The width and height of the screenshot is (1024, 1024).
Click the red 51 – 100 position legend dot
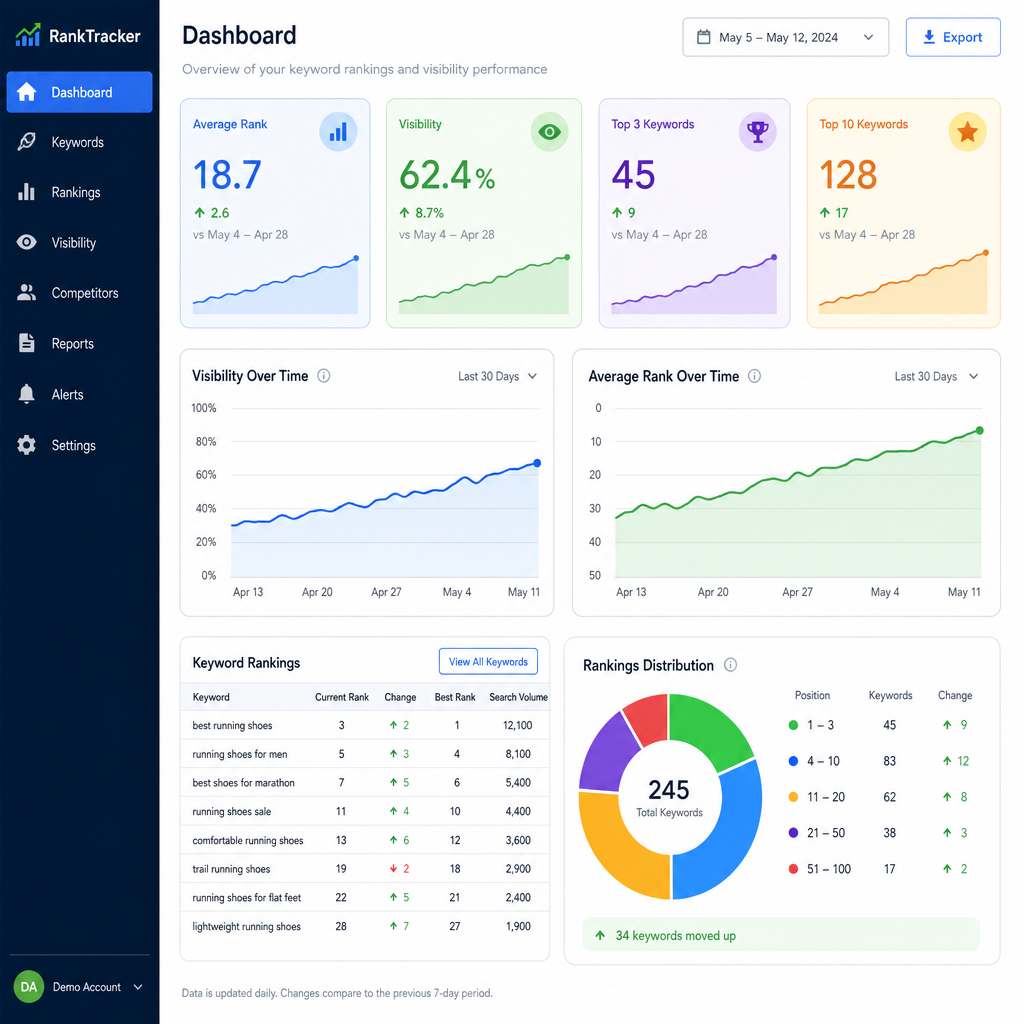click(x=793, y=869)
